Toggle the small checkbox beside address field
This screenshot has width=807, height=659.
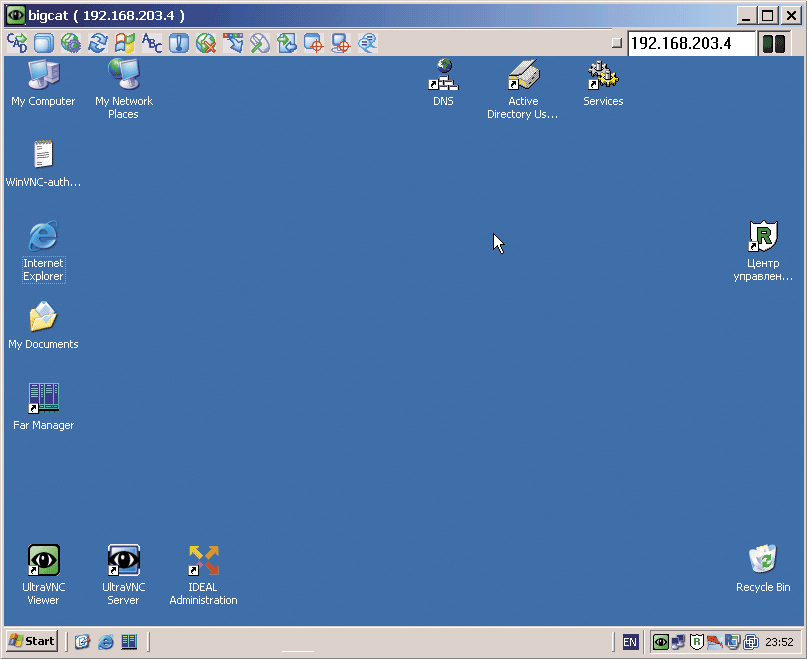pyautogui.click(x=617, y=43)
